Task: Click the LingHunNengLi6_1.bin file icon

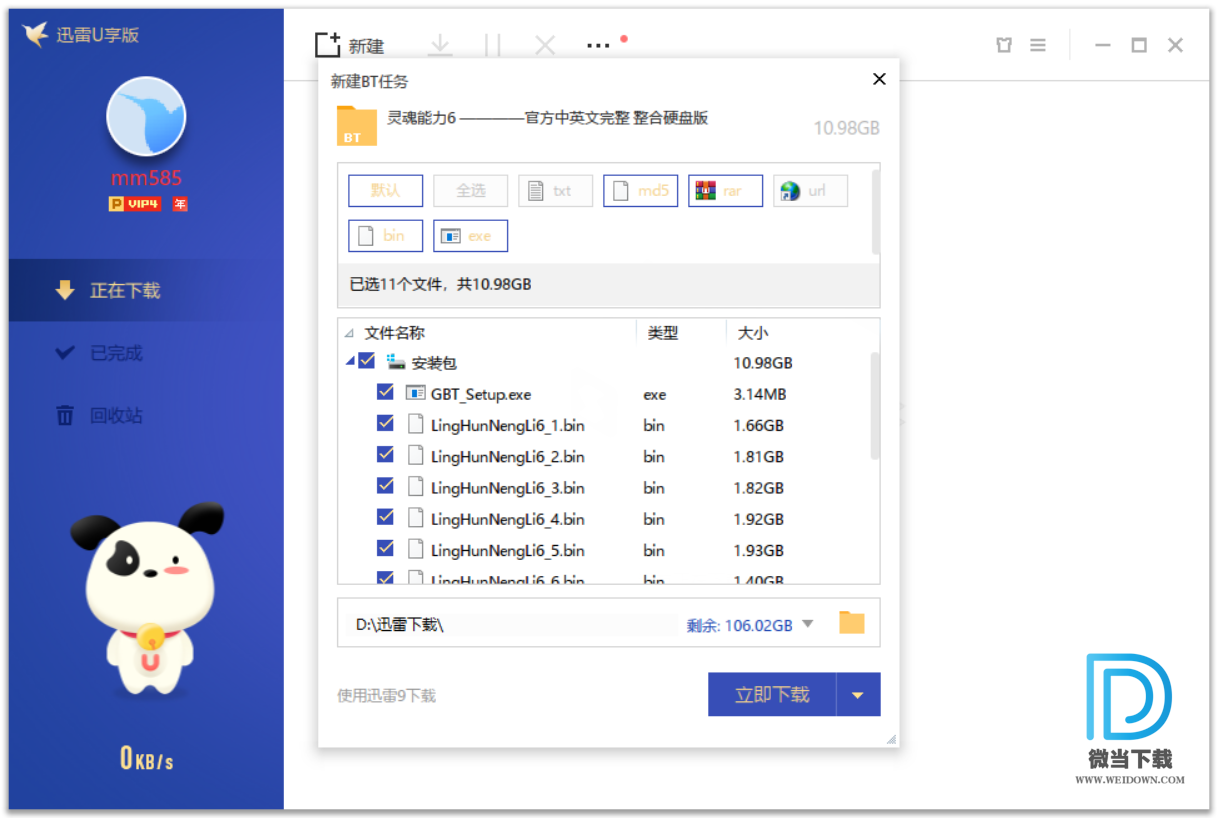Action: click(416, 424)
